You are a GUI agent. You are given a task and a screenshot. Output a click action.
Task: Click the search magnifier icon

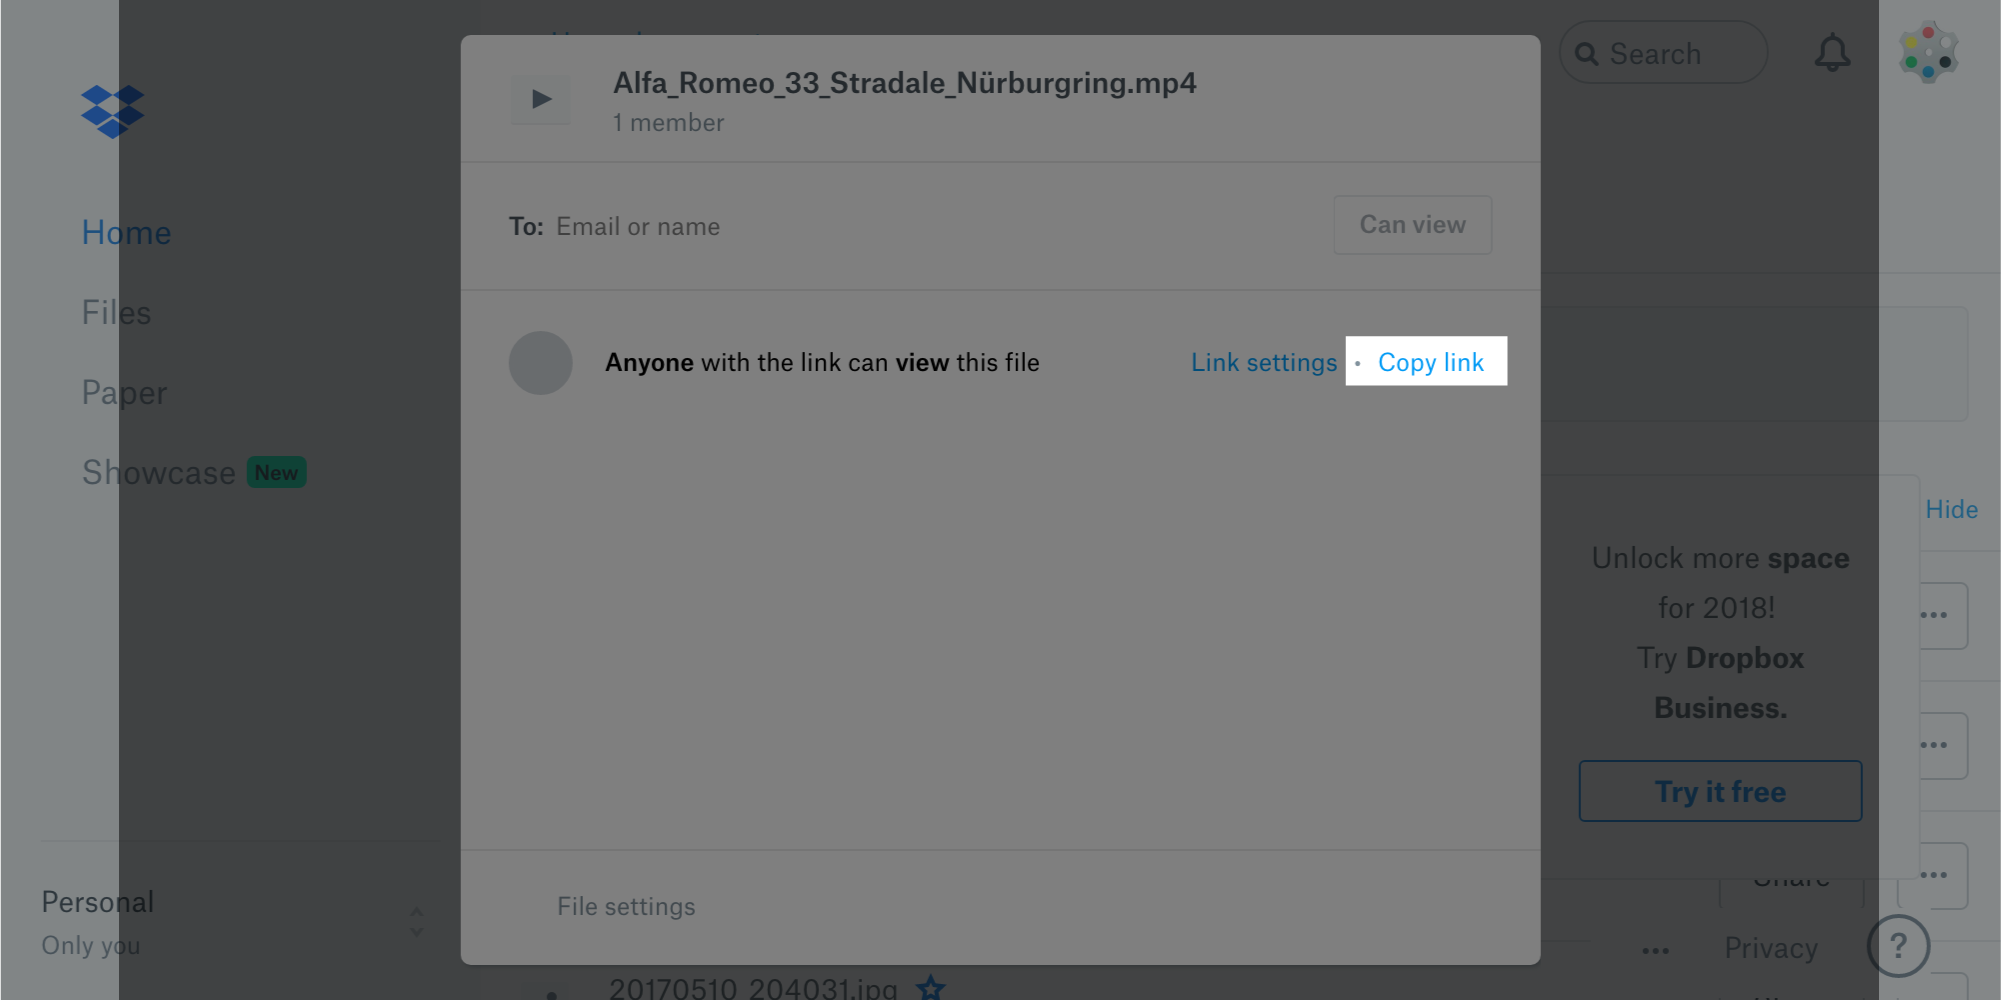(1586, 54)
